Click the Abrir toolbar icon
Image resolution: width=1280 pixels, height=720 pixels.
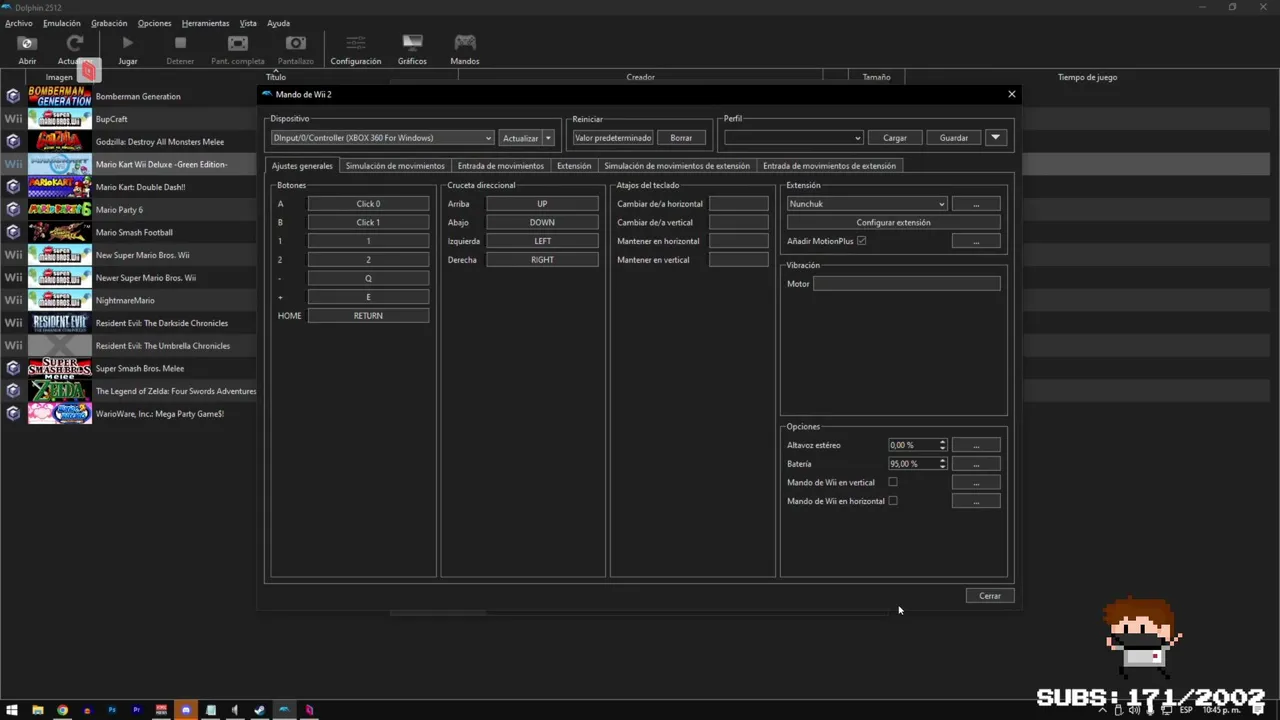(x=27, y=43)
